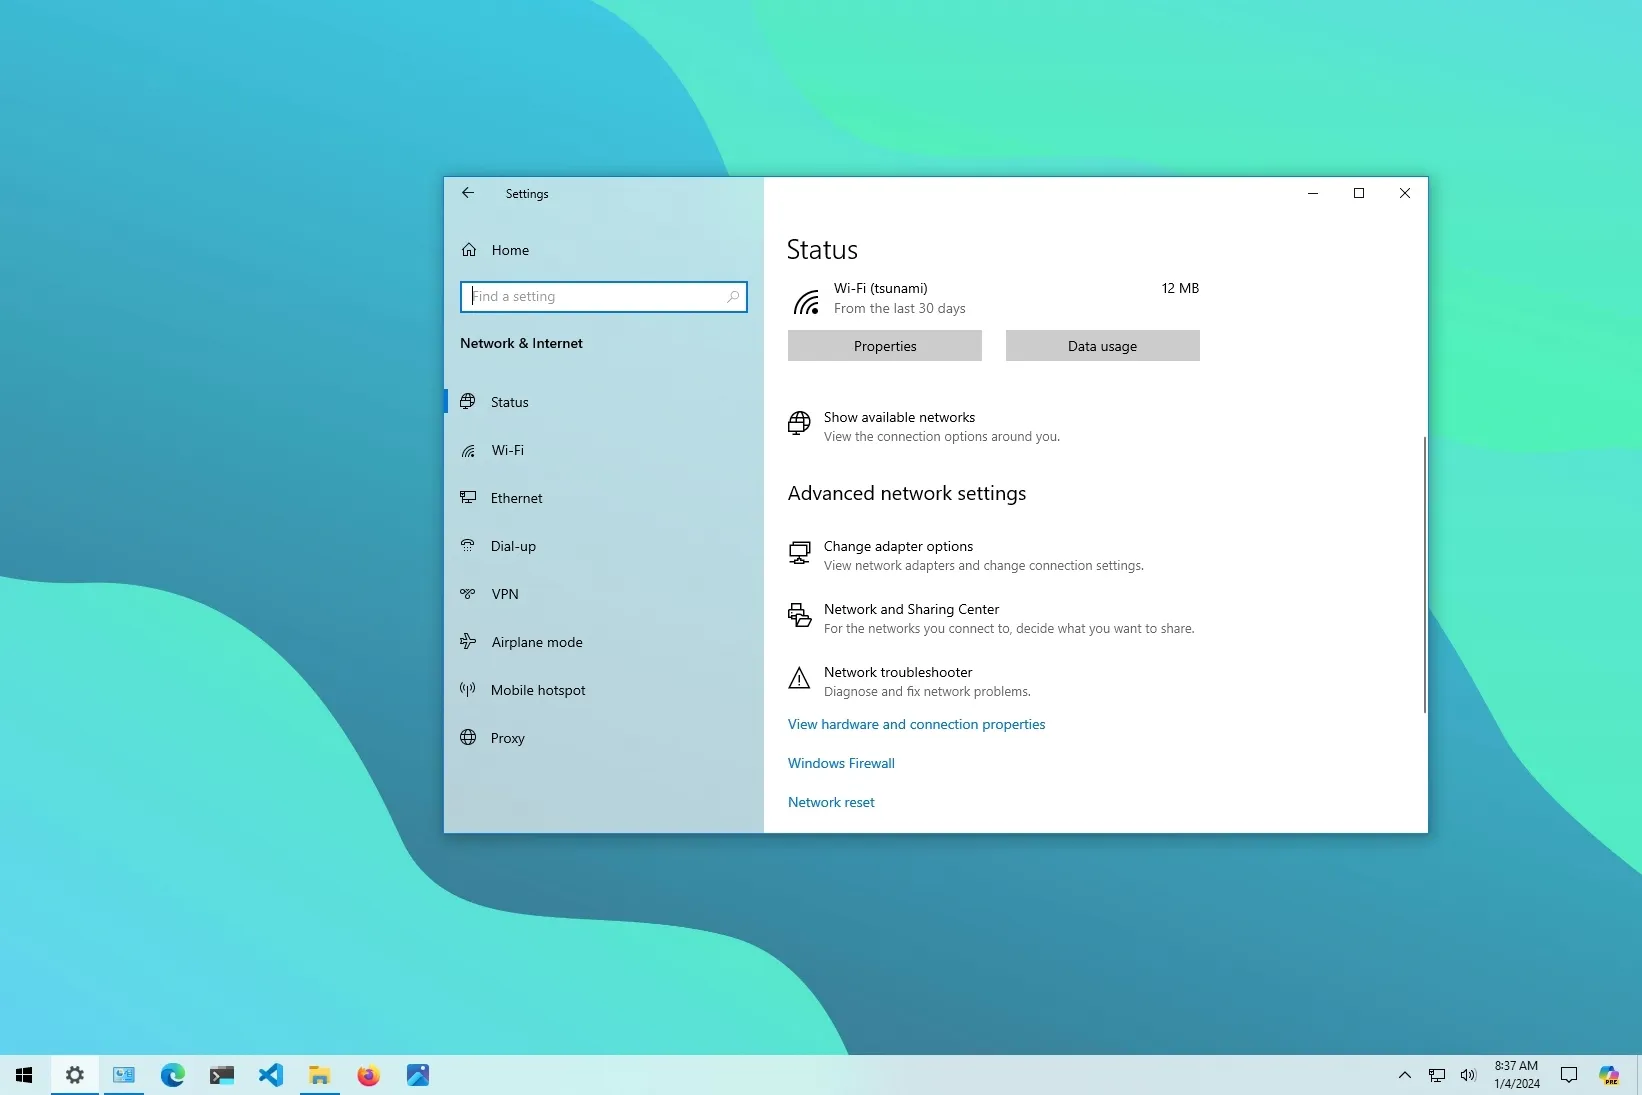Focus the Find a setting search box
The width and height of the screenshot is (1642, 1095).
pyautogui.click(x=604, y=297)
